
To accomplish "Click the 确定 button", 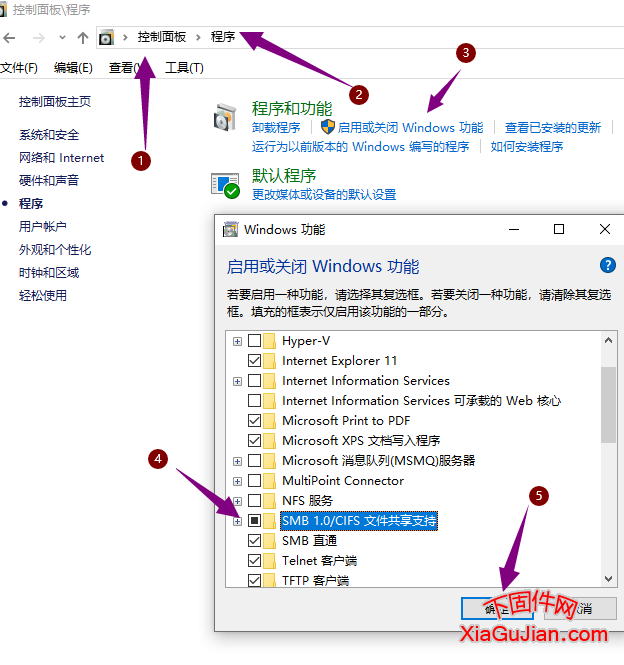I will pyautogui.click(x=497, y=609).
